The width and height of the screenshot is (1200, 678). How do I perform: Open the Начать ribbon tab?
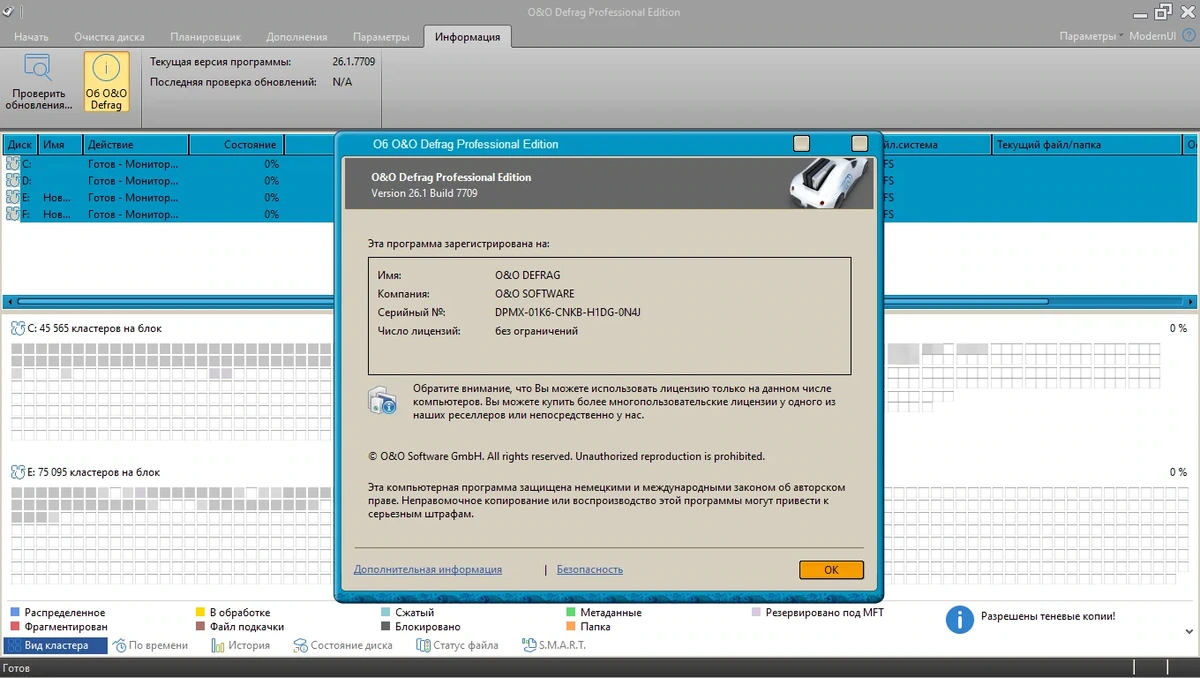(31, 37)
